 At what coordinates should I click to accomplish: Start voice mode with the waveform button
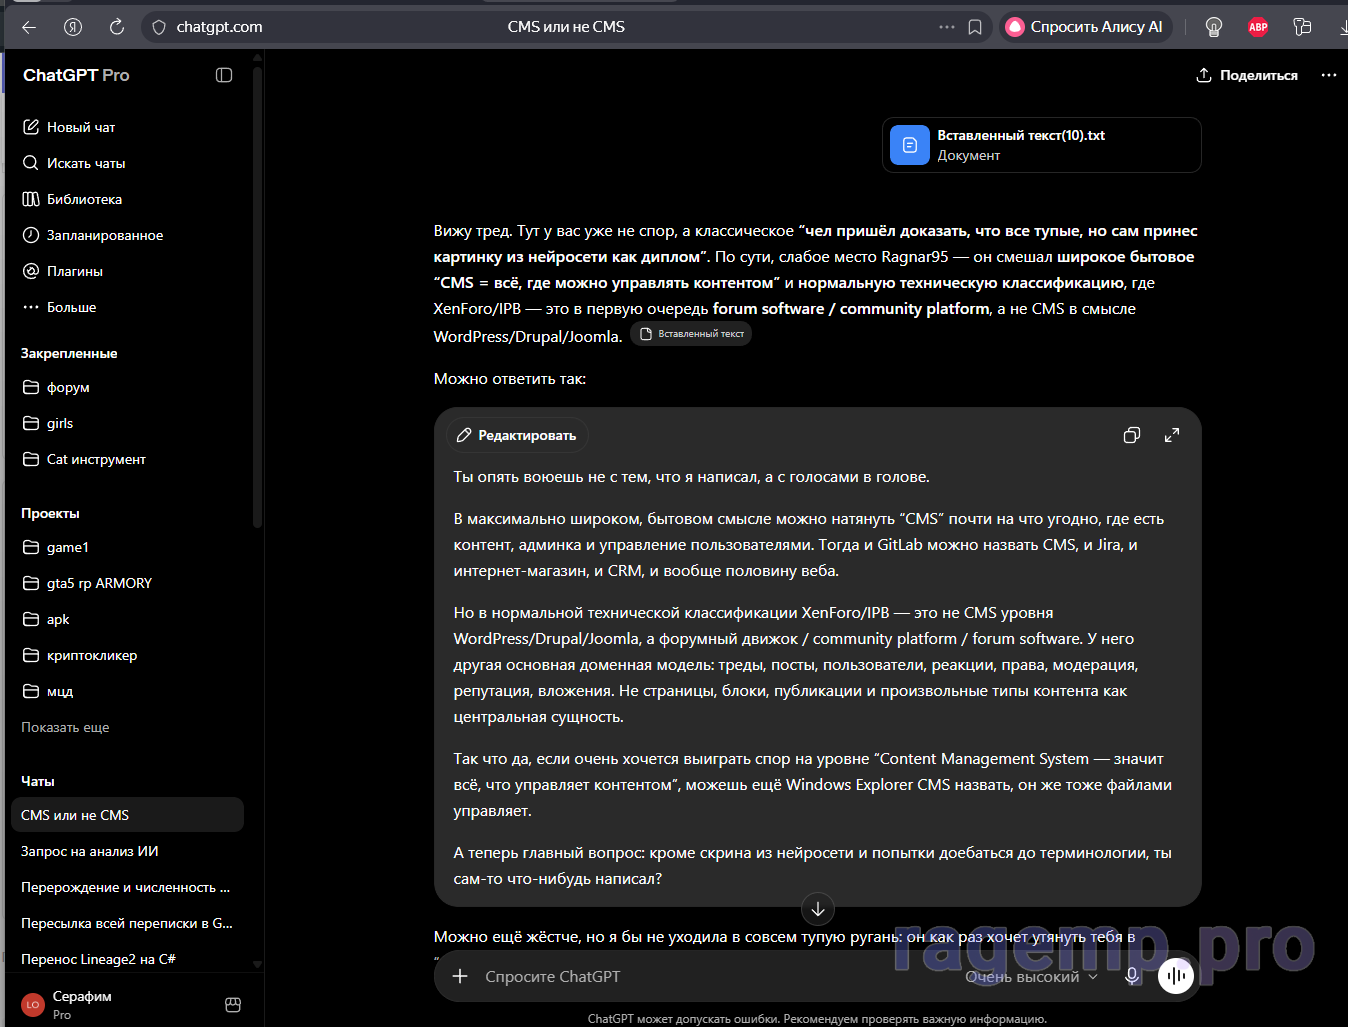[1176, 976]
